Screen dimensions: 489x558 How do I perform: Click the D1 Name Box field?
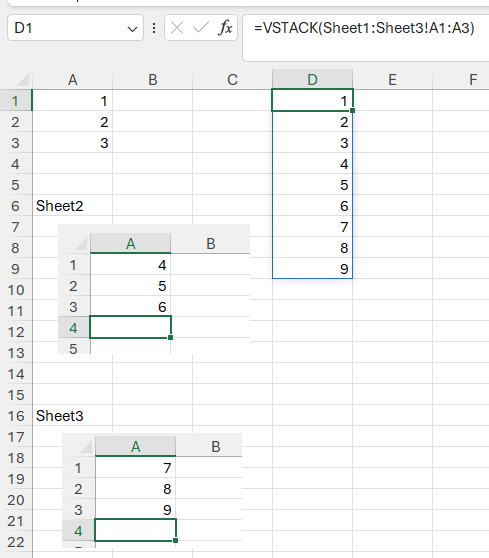click(75, 28)
